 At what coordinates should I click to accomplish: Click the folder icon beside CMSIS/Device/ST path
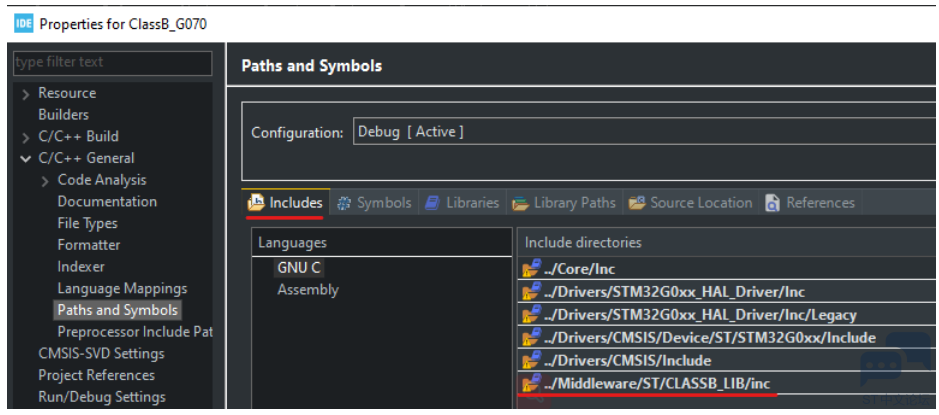click(x=531, y=337)
